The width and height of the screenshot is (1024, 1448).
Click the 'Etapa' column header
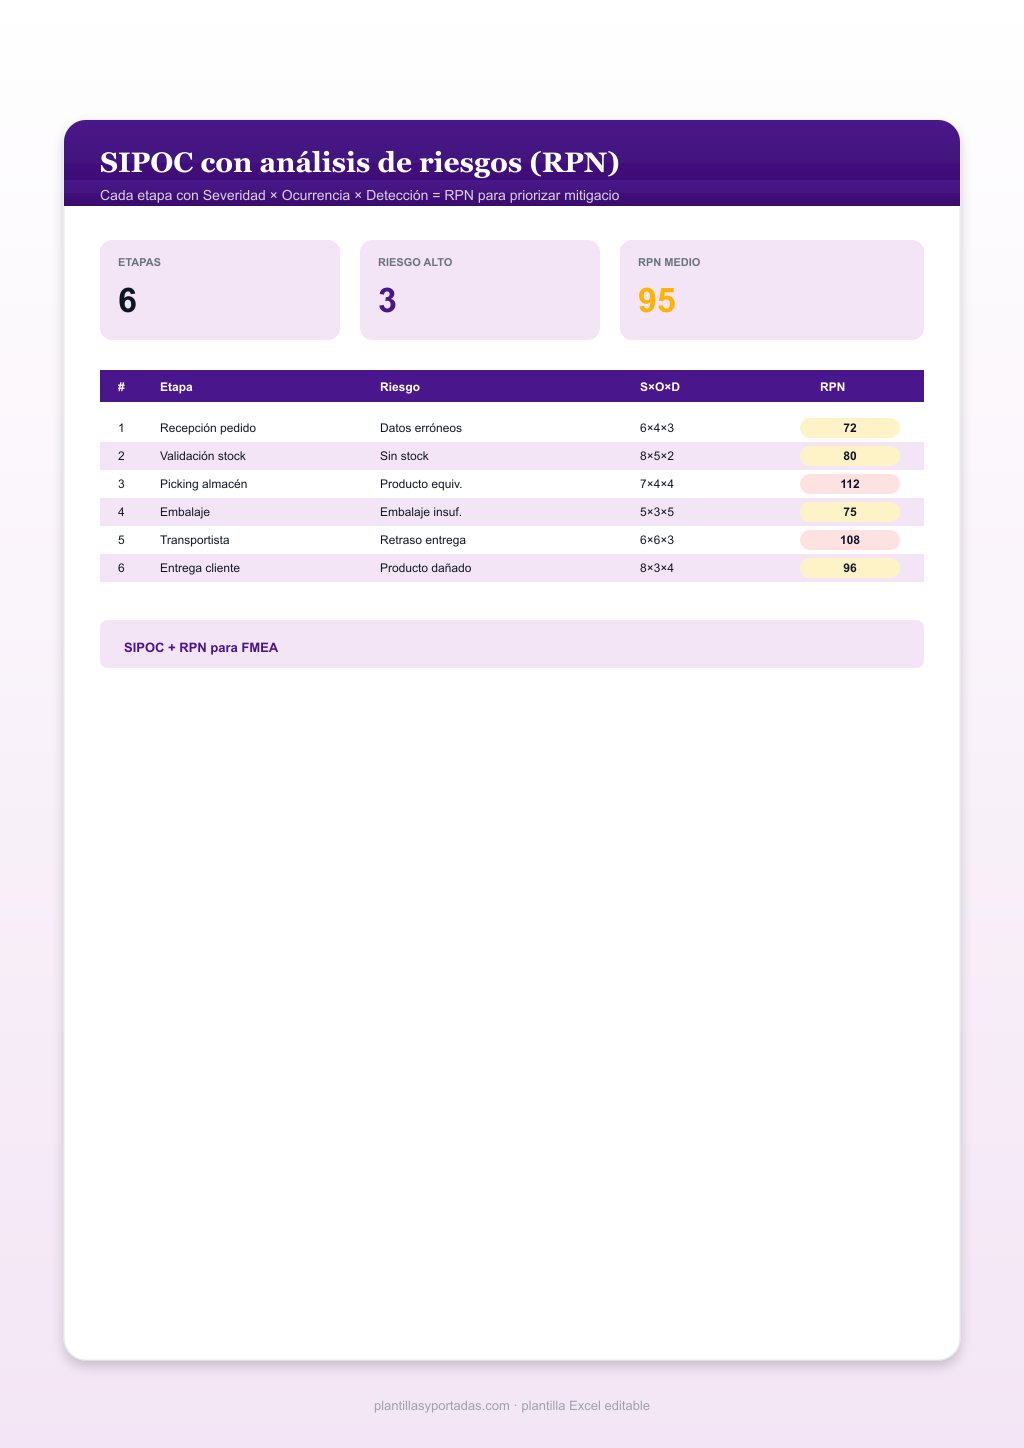click(176, 387)
